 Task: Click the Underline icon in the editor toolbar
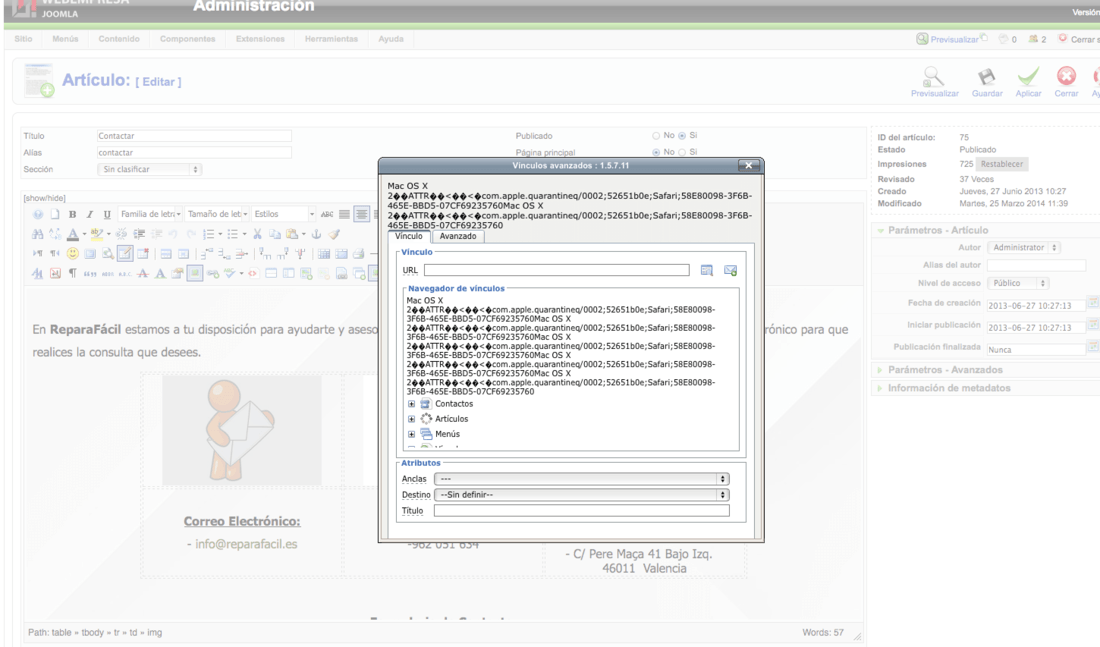(107, 214)
